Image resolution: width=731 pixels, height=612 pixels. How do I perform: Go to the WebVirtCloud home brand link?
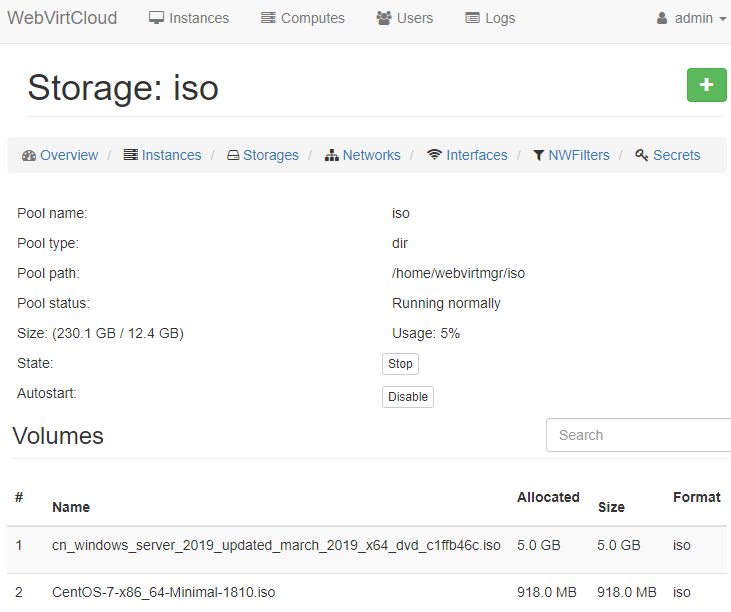click(x=62, y=18)
